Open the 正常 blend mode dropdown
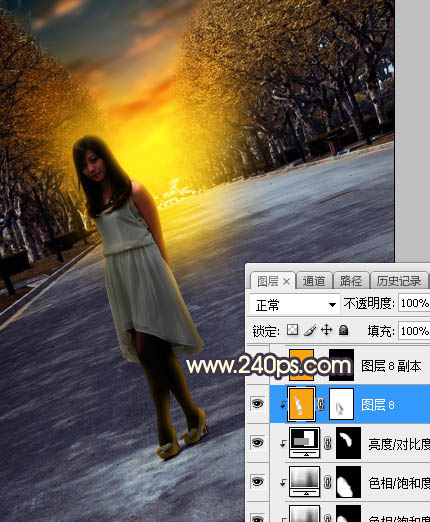430x522 pixels. coord(295,304)
